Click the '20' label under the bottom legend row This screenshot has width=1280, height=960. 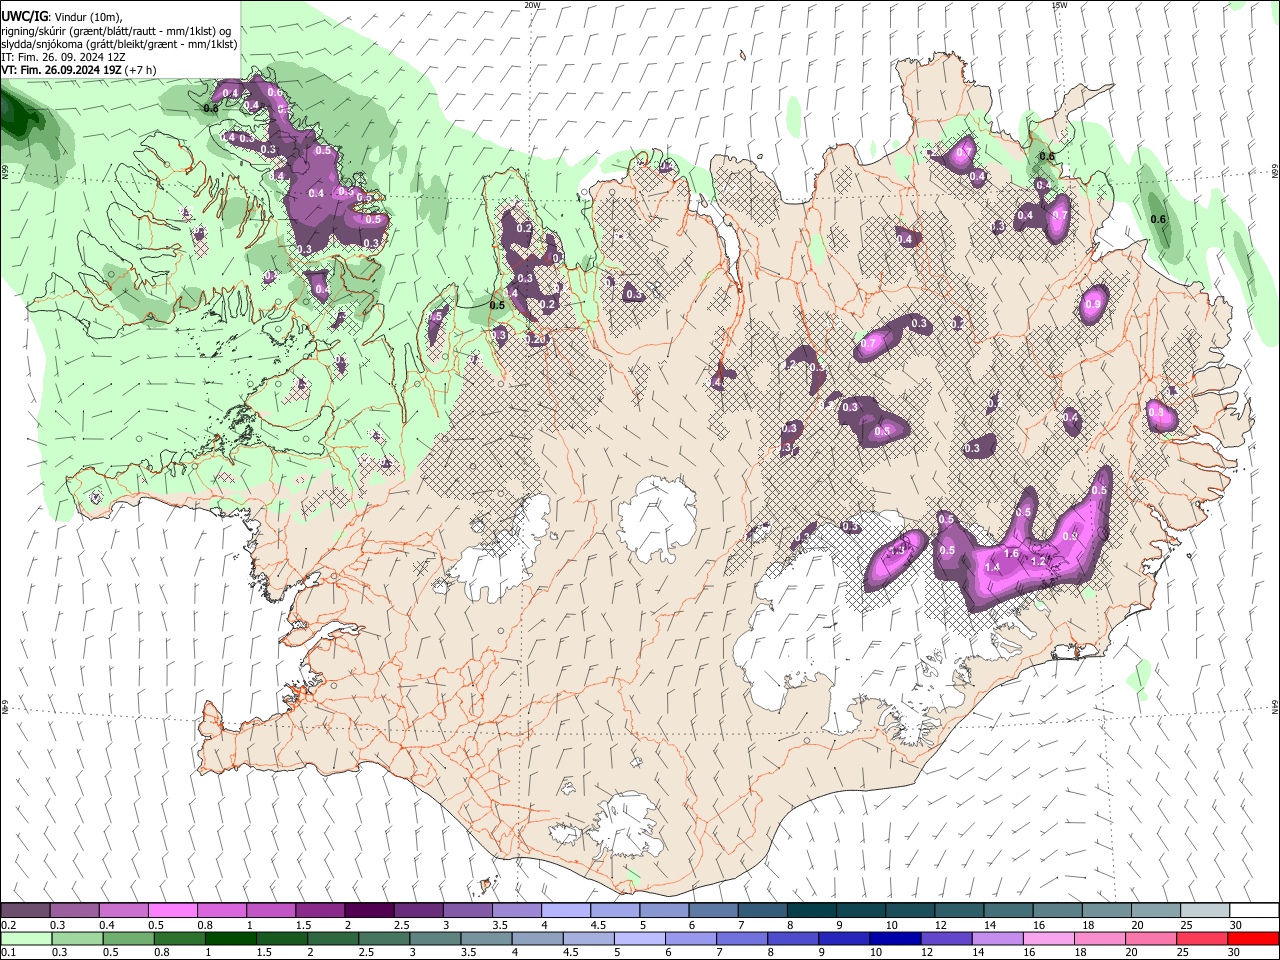click(x=1133, y=953)
